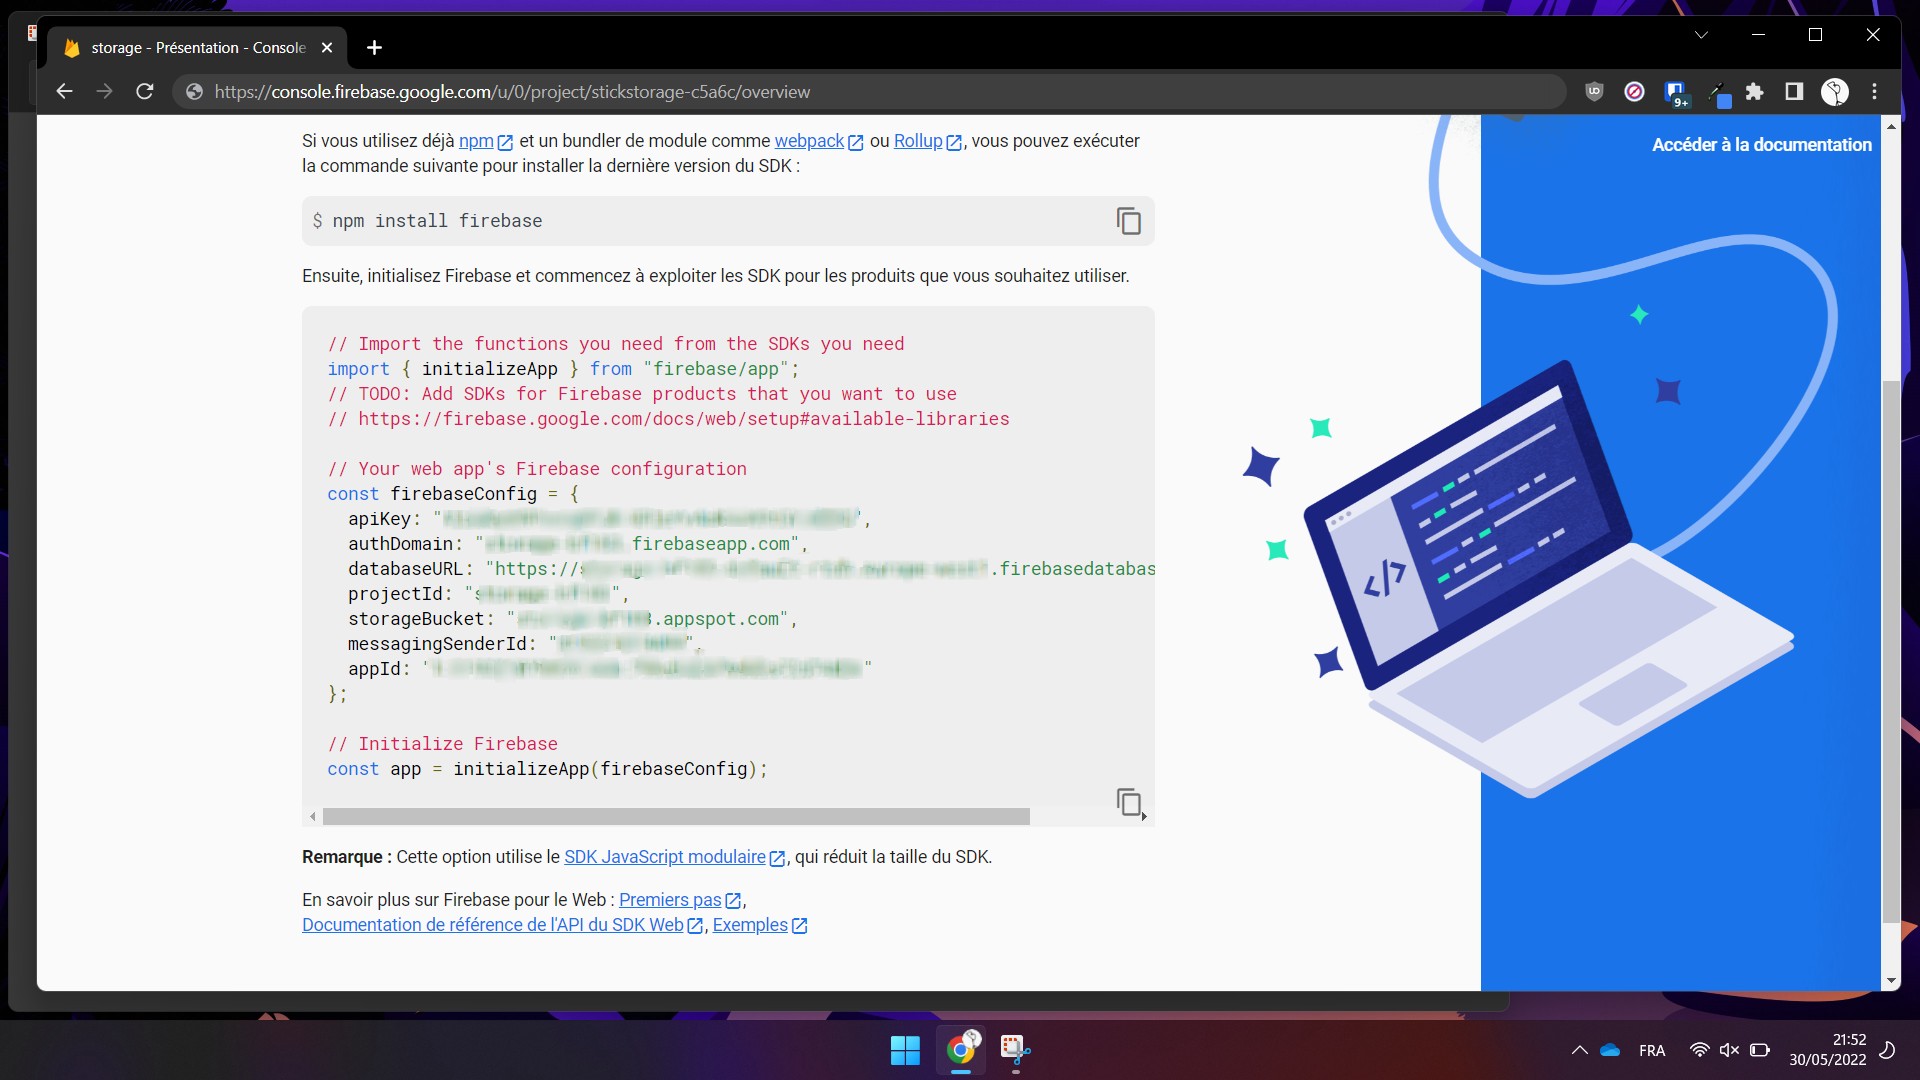Click Chrome icon in the taskbar

click(x=961, y=1050)
